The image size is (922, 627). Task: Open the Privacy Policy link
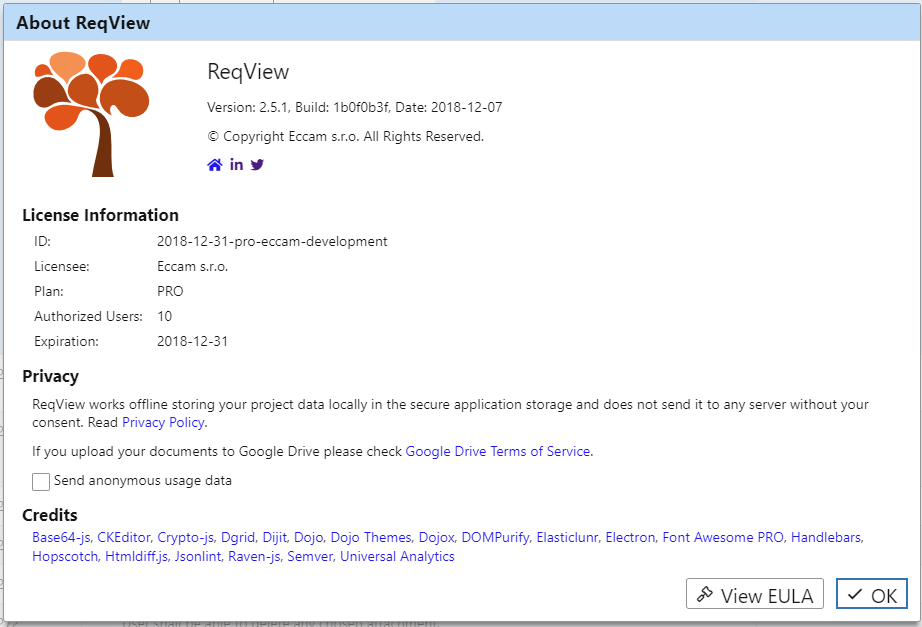pyautogui.click(x=162, y=422)
